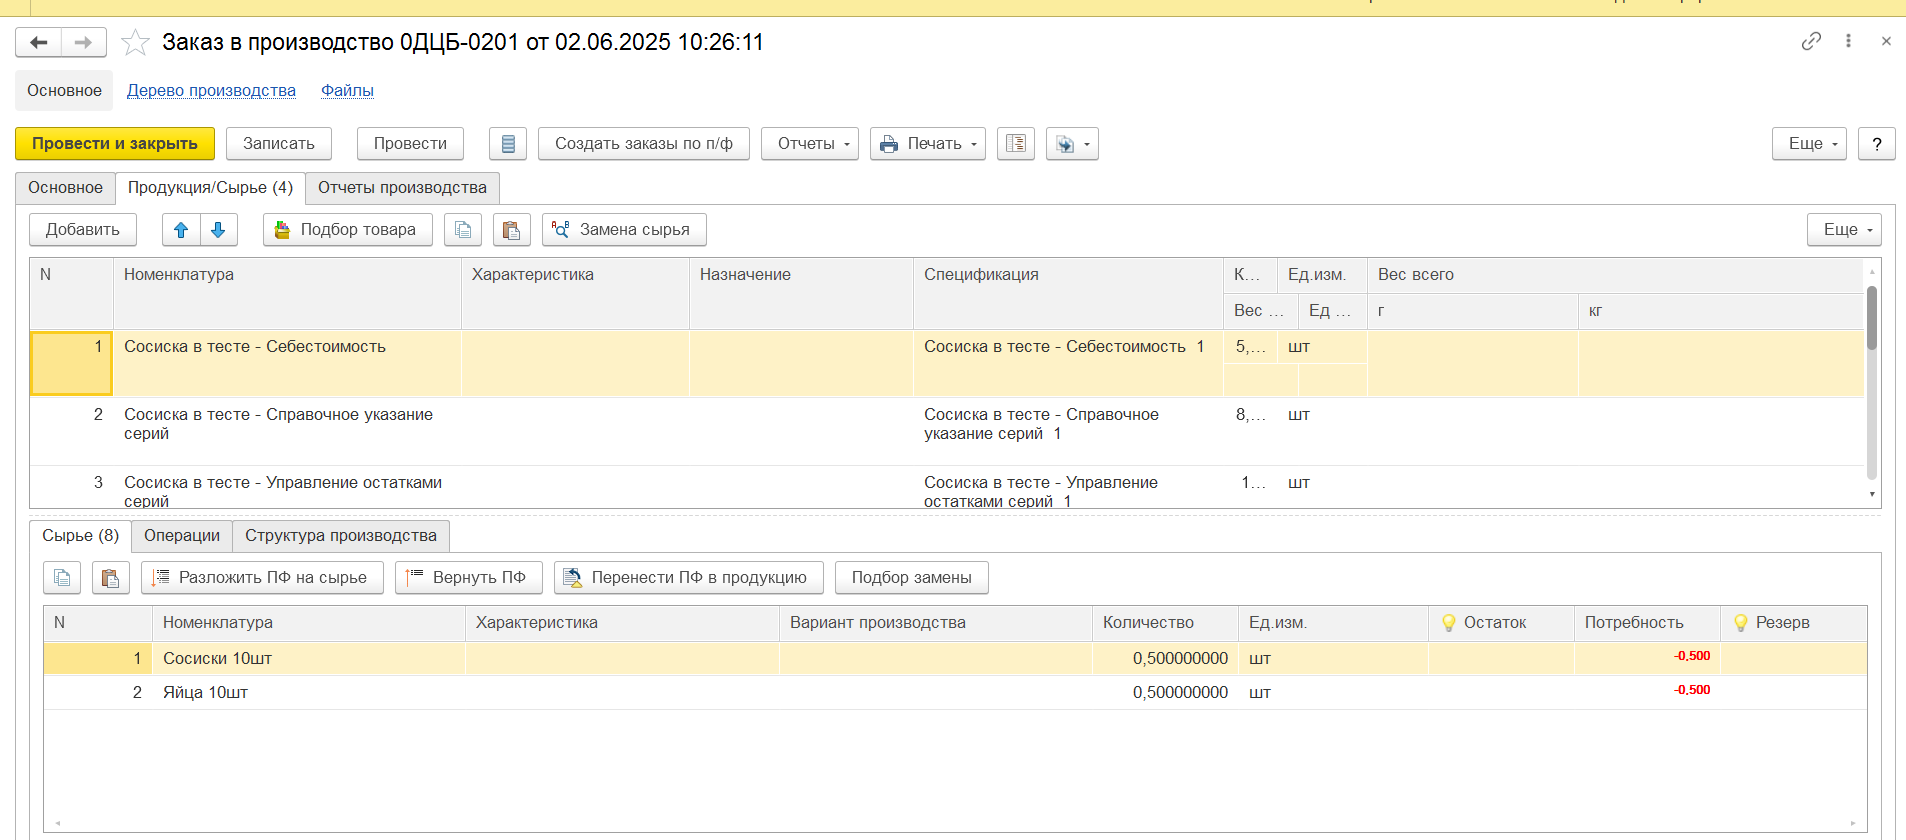Open the Печать dropdown menu
This screenshot has width=1906, height=840.
click(x=928, y=144)
